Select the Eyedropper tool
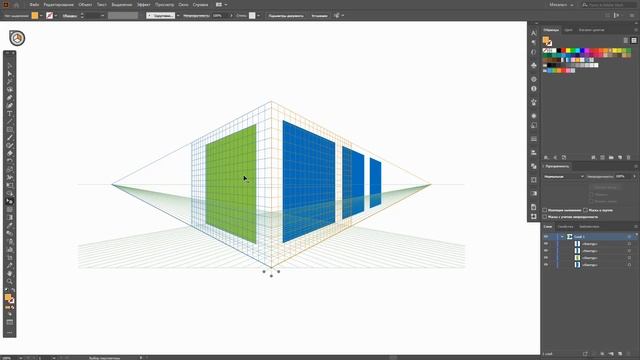The image size is (640, 360). 9,225
